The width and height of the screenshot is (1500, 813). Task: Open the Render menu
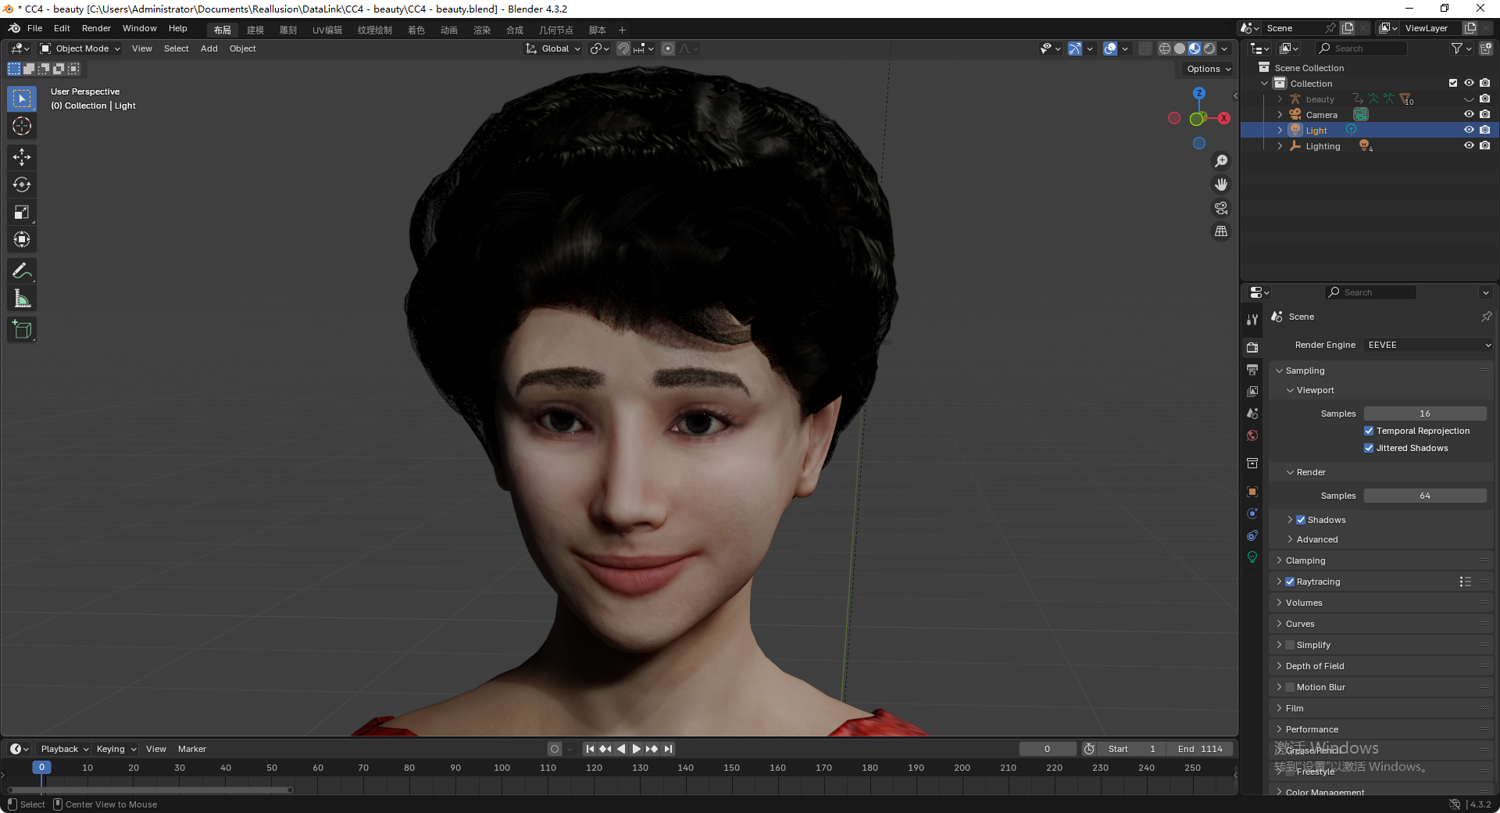point(96,29)
